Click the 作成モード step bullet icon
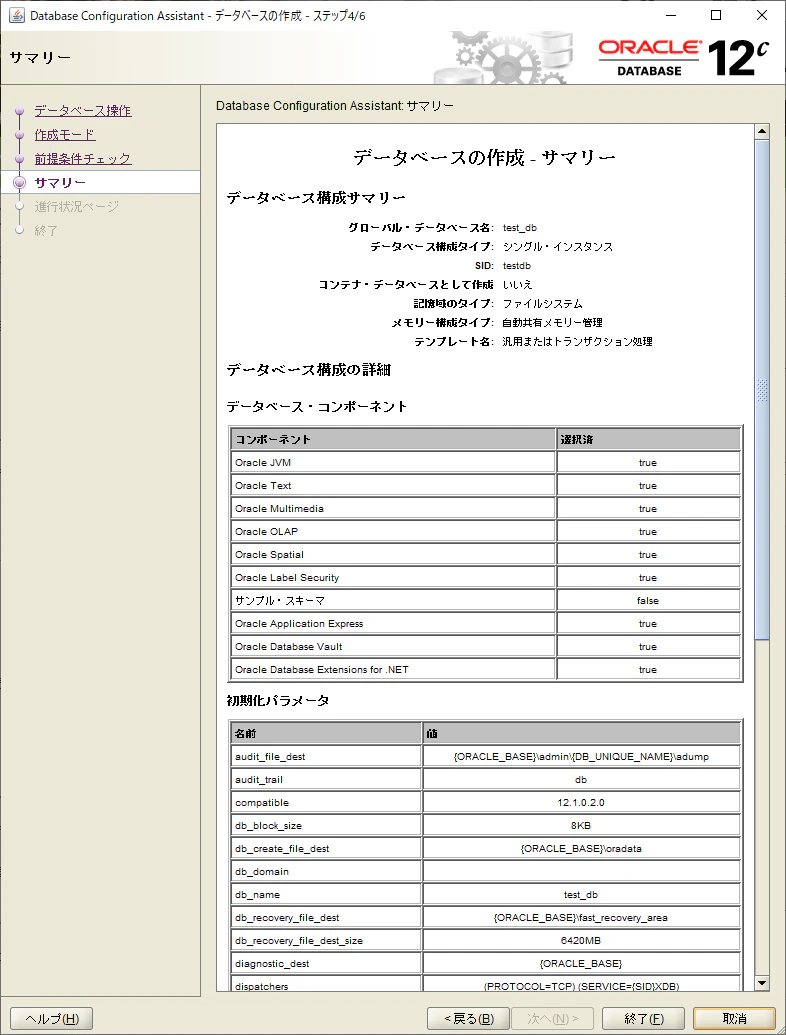Viewport: 786px width, 1035px height. pyautogui.click(x=20, y=135)
